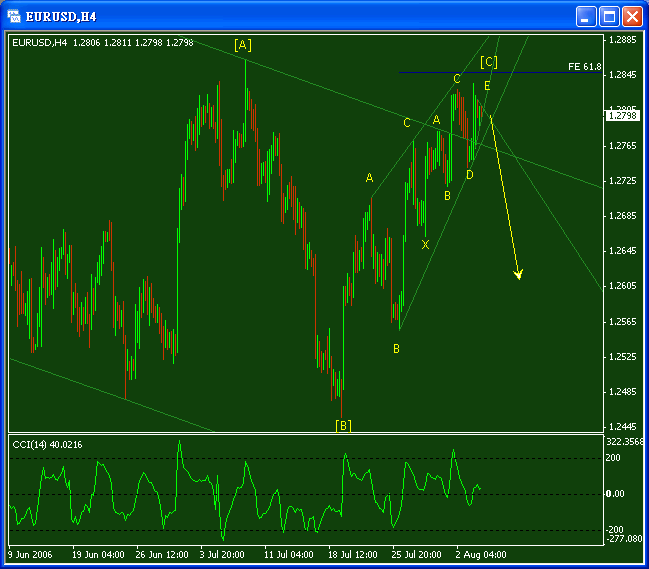Click the current price tag 1.2798
Image resolution: width=649 pixels, height=569 pixels.
(623, 115)
